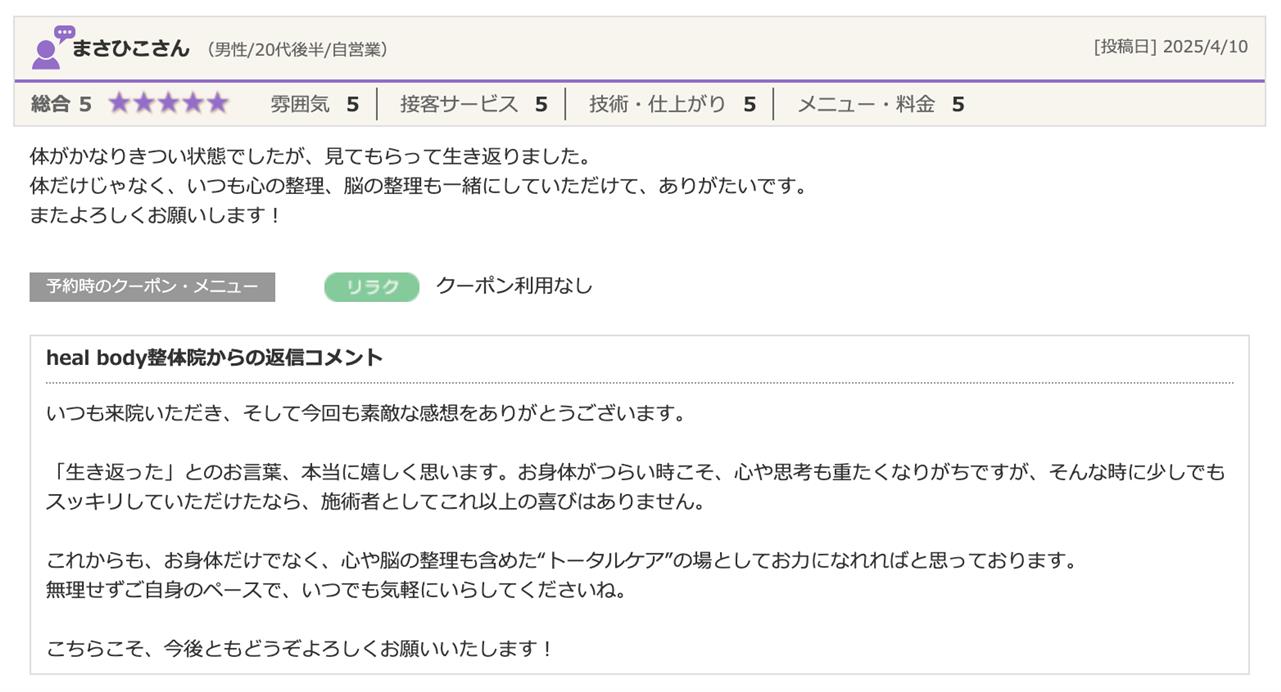Click the 総合 5 overall score
The width and height of the screenshot is (1281, 692).
pos(61,104)
